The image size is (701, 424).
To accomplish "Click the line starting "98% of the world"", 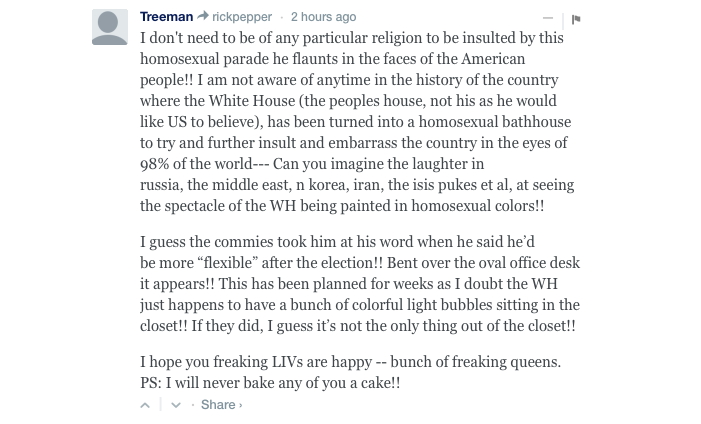I will pos(312,164).
